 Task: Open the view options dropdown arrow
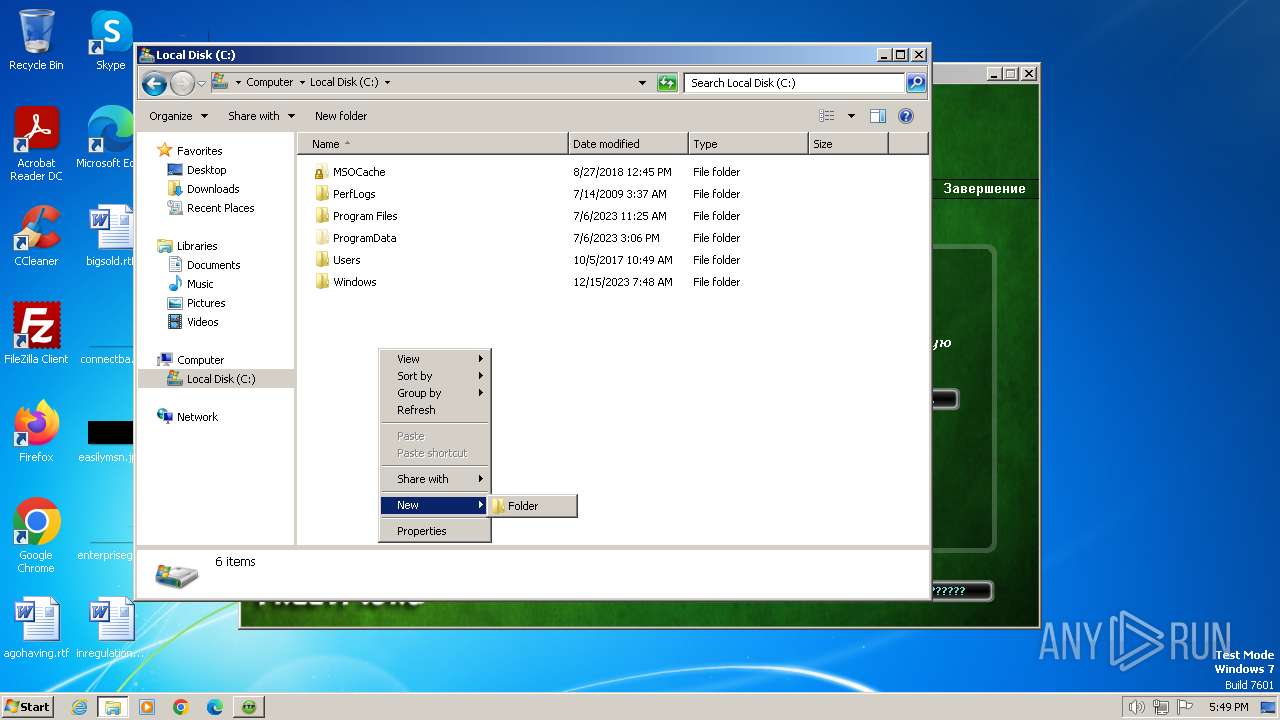(x=851, y=116)
